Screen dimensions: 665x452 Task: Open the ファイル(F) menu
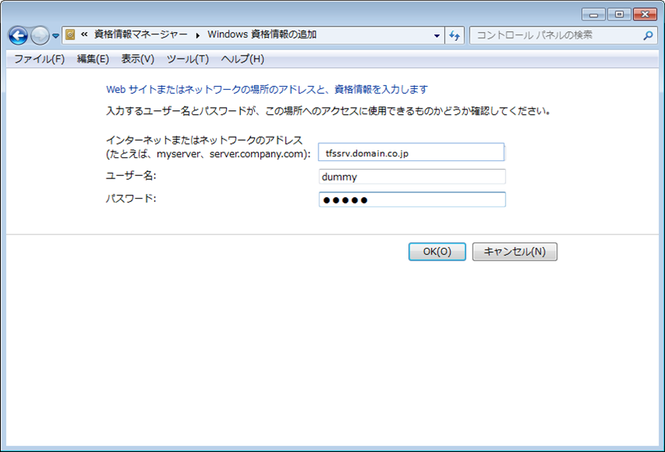[x=39, y=59]
